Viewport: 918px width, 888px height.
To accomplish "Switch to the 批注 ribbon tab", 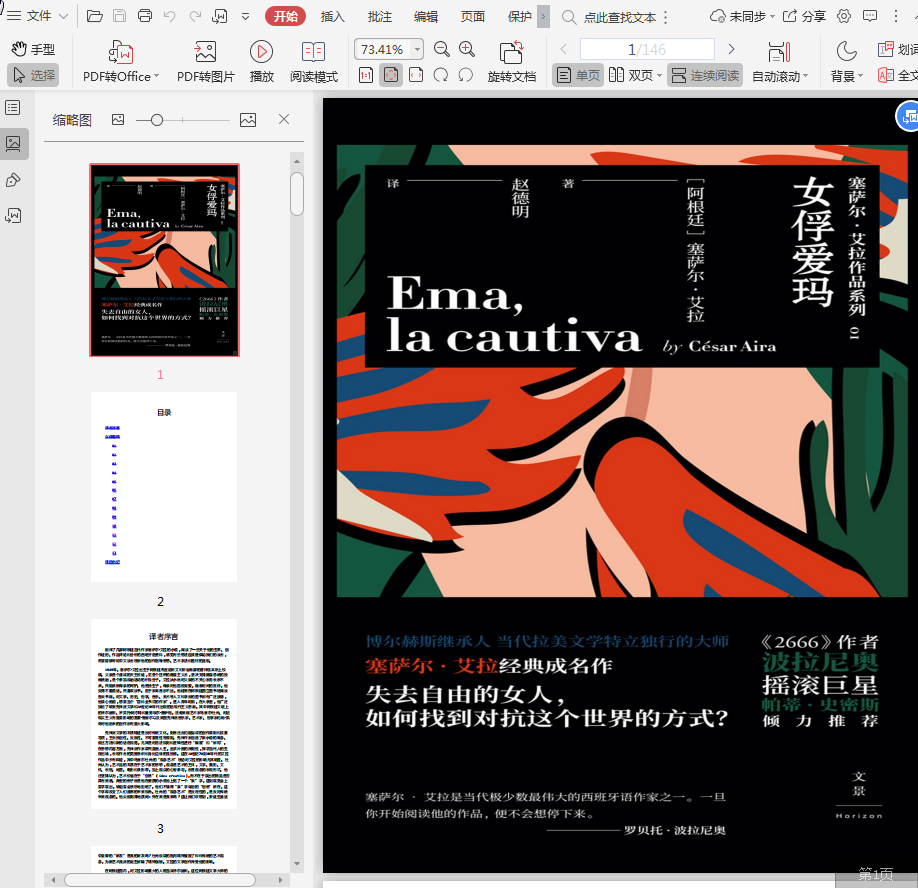I will pyautogui.click(x=380, y=16).
